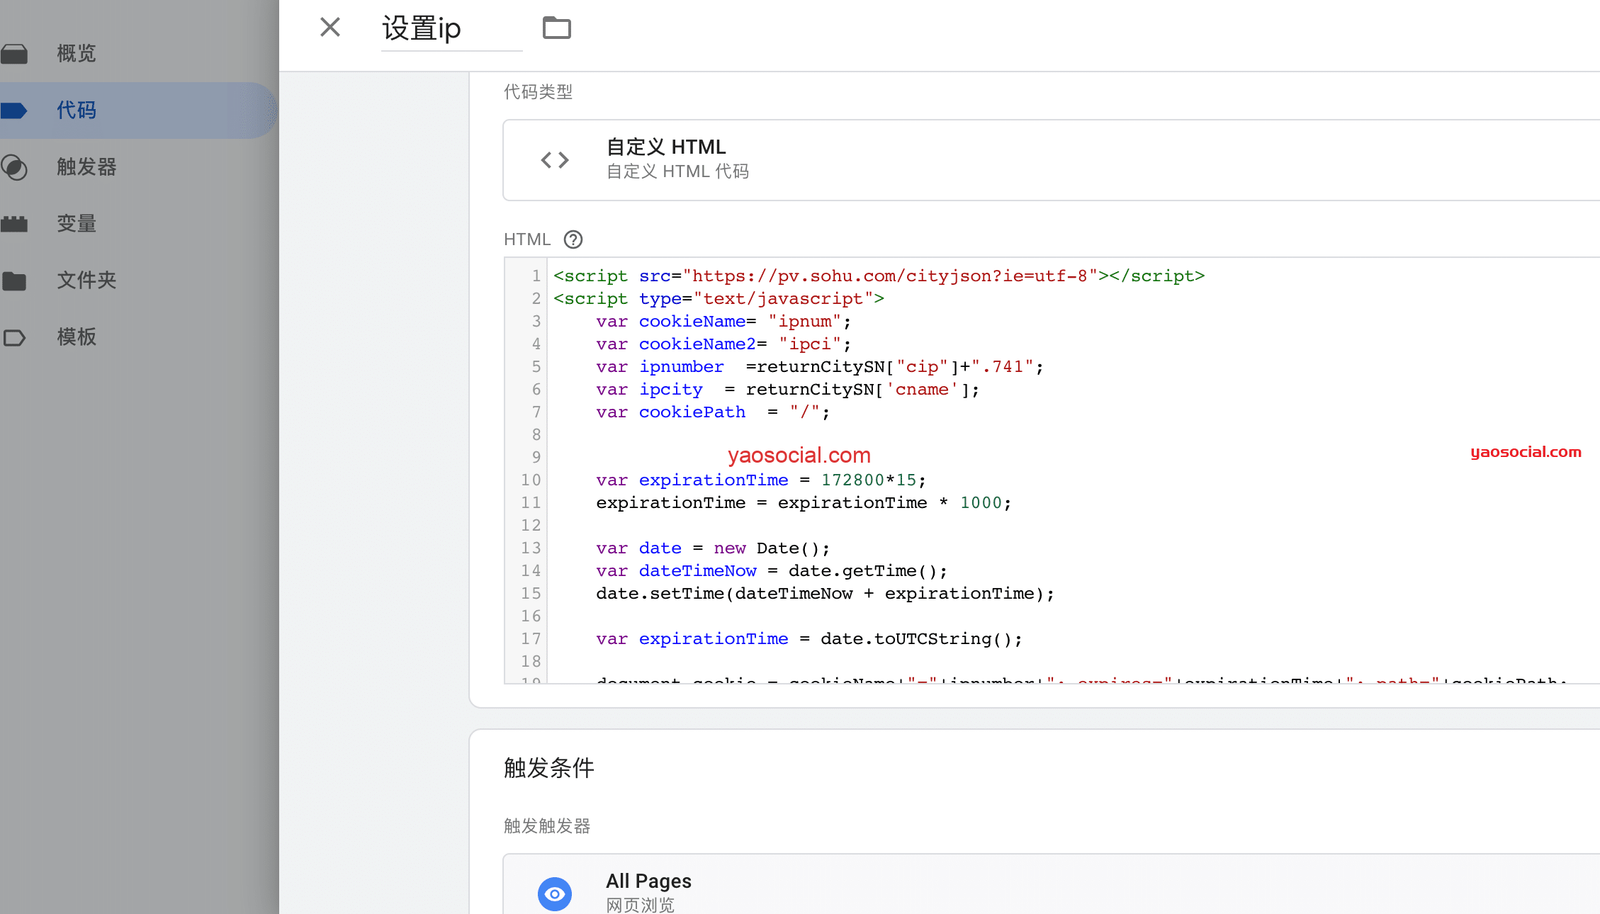This screenshot has height=914, width=1600.
Task: Edit the tag name field 设置ip
Action: (450, 28)
